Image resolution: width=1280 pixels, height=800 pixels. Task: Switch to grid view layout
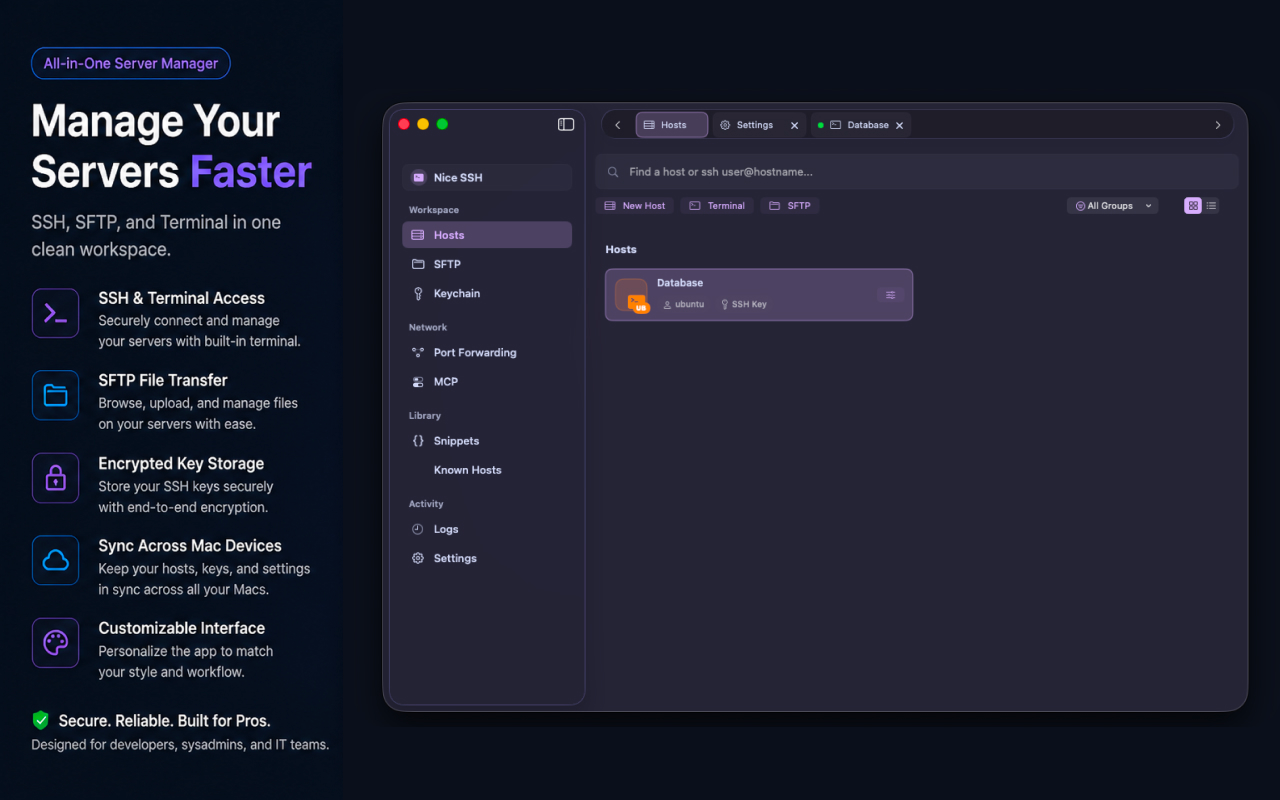tap(1193, 205)
